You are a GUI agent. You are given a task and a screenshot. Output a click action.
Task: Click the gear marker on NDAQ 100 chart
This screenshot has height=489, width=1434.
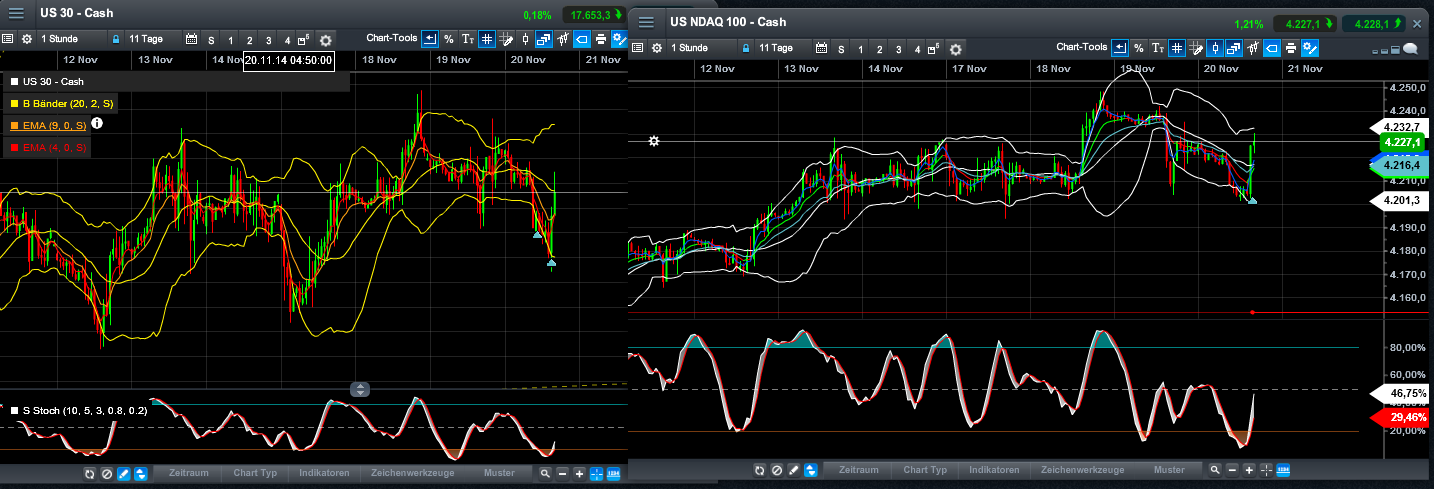pyautogui.click(x=653, y=141)
